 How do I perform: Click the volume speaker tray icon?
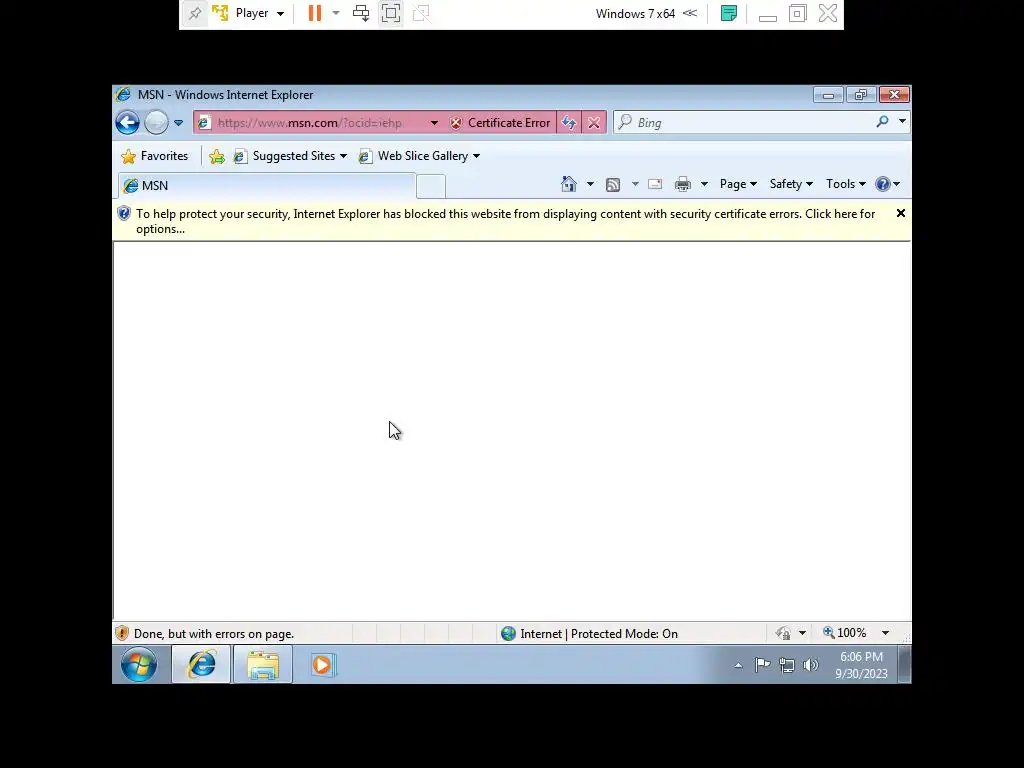pos(810,665)
